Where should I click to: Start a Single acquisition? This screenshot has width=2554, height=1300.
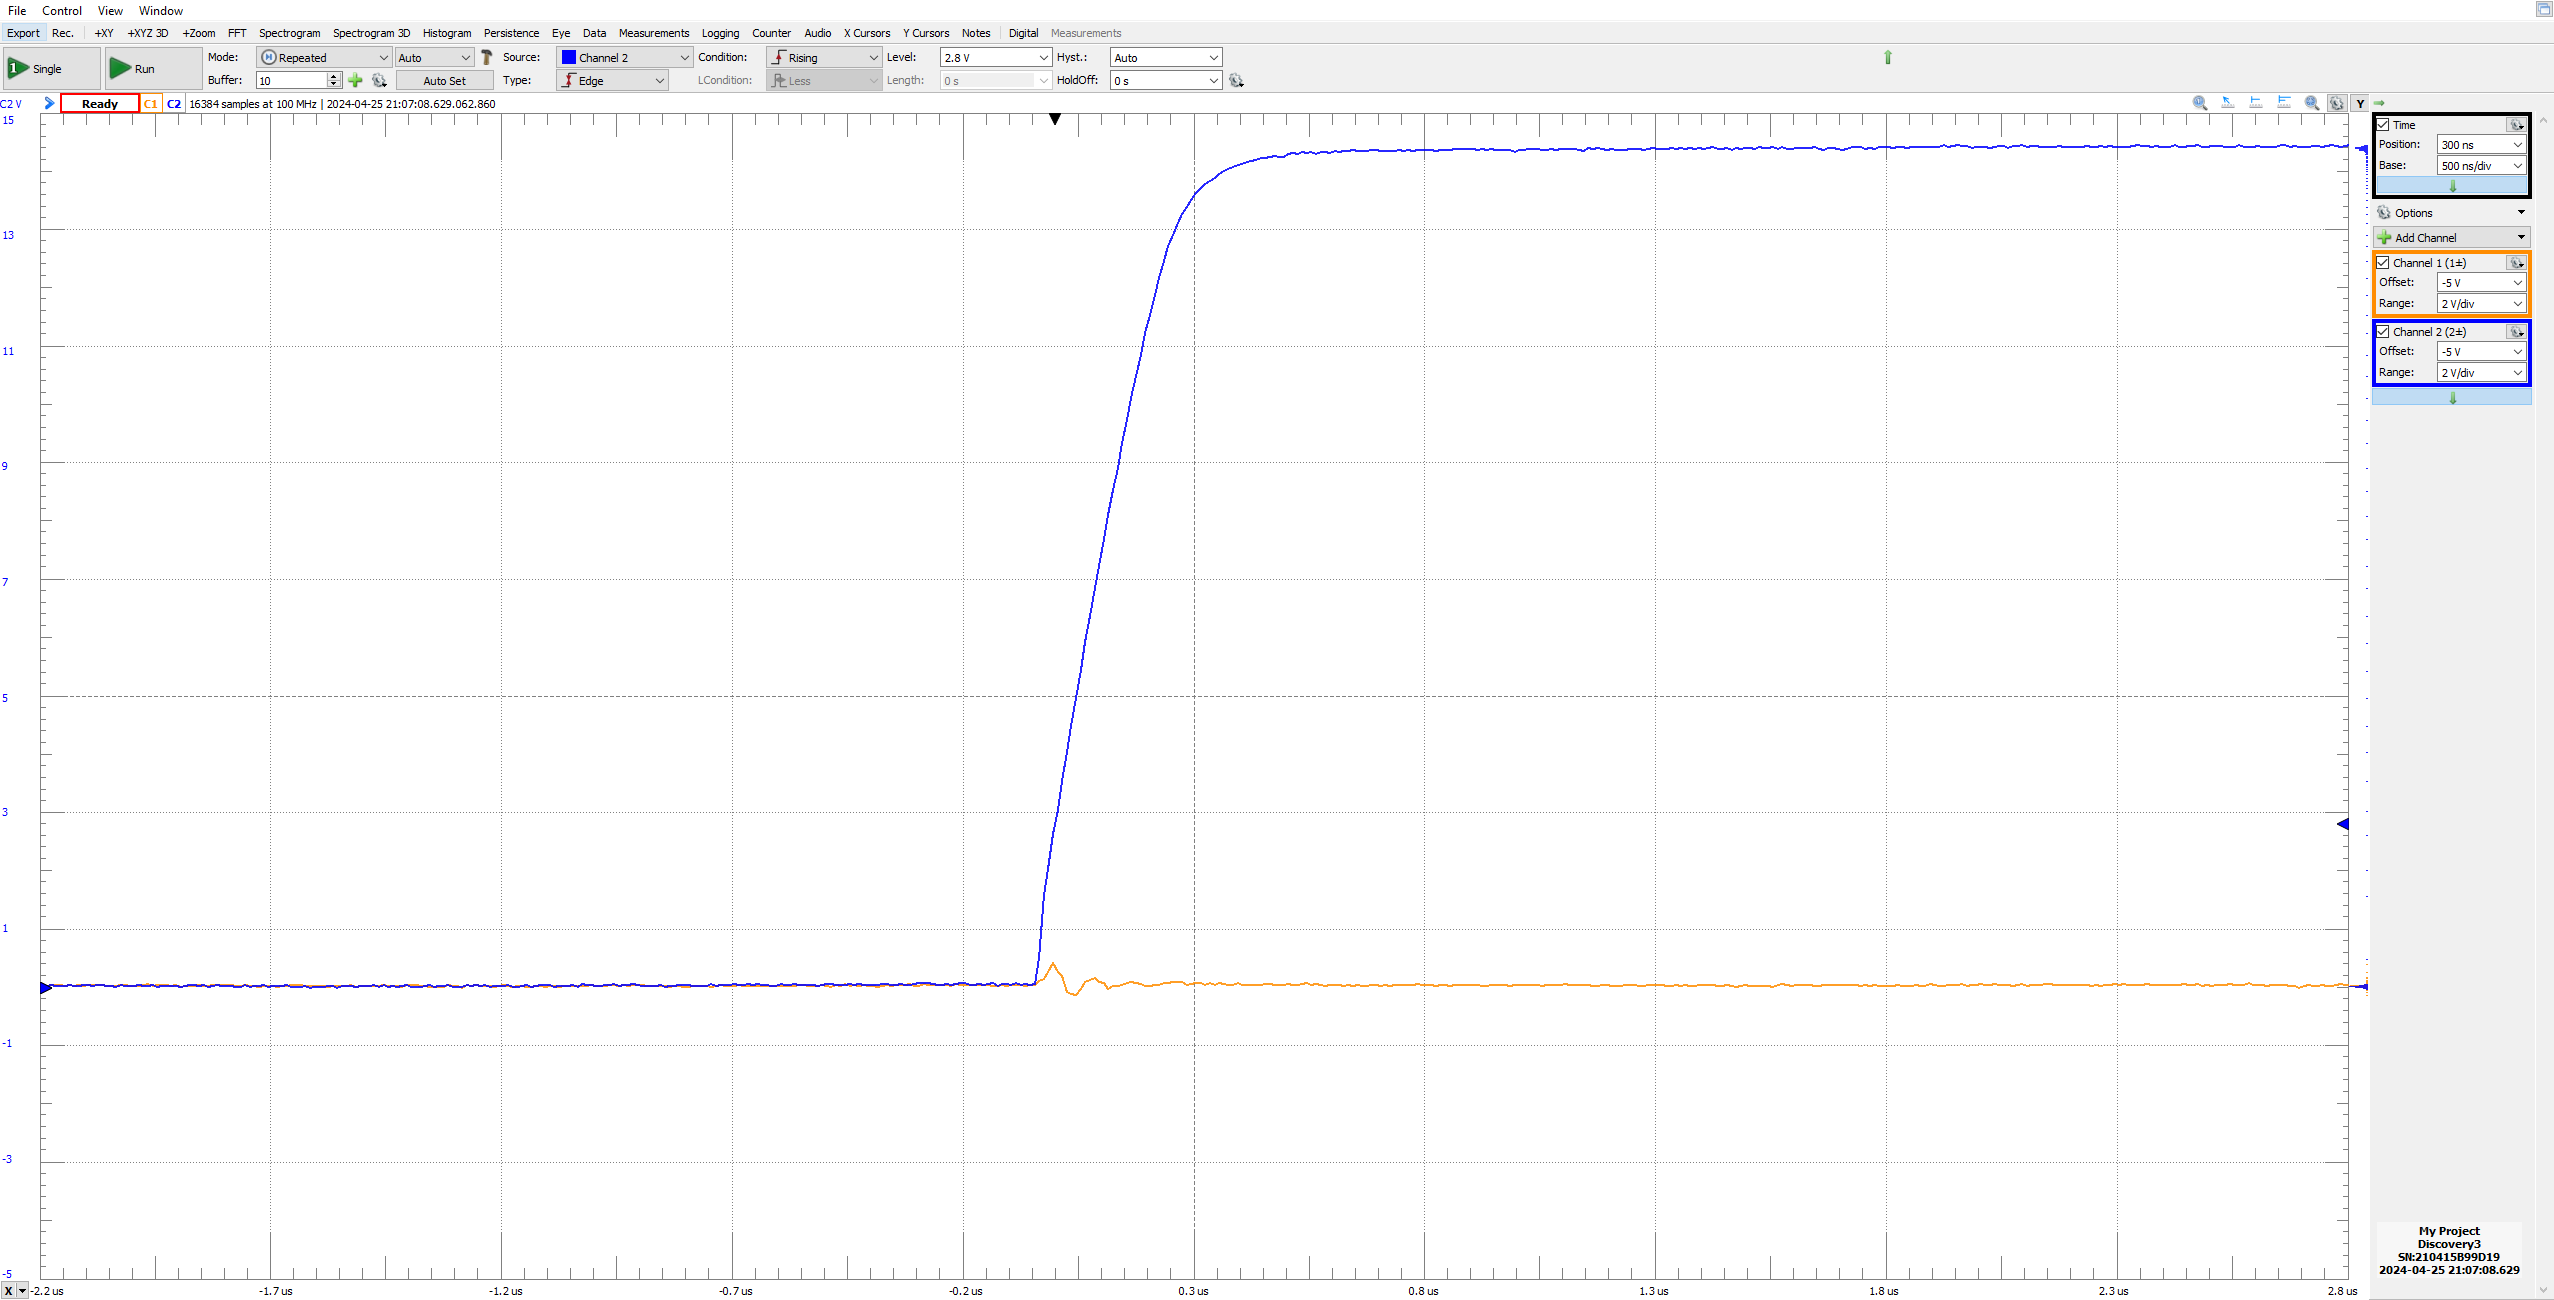point(51,68)
